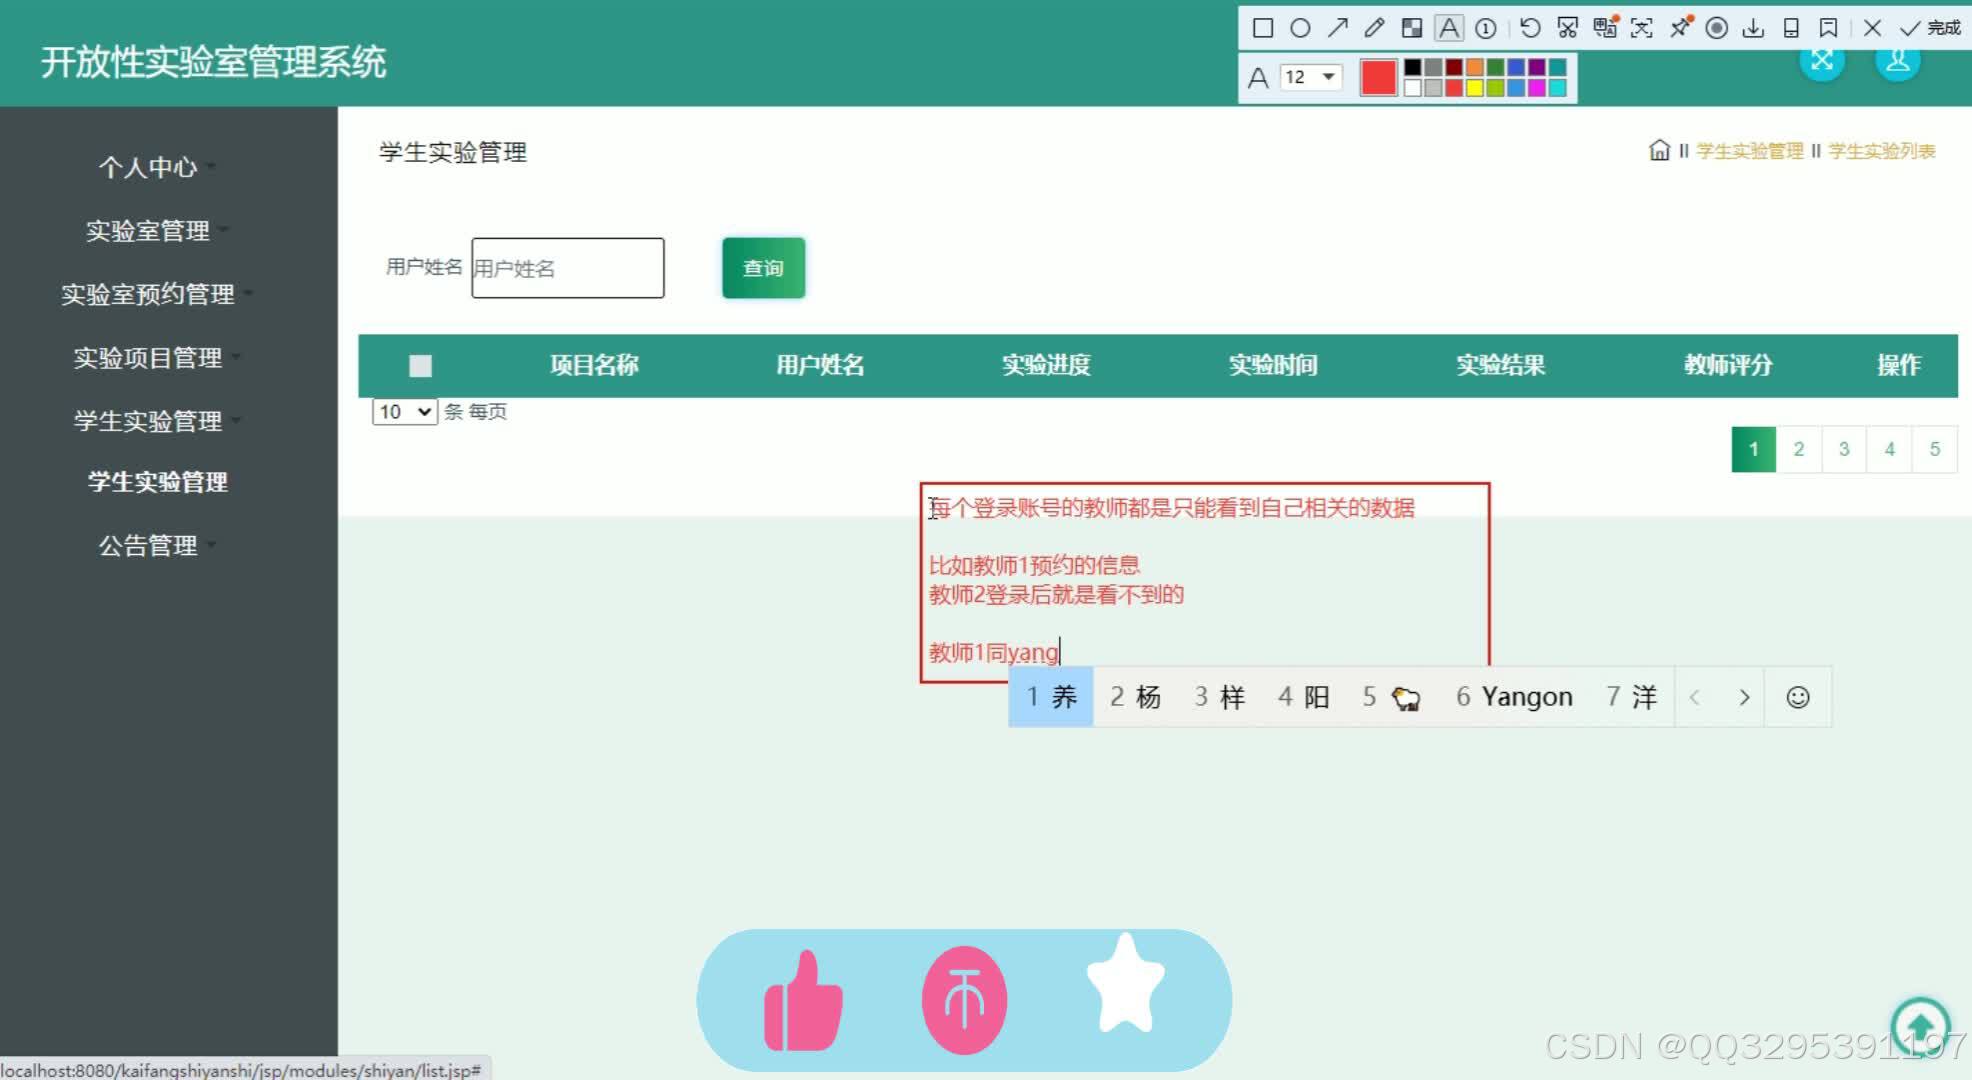This screenshot has height=1080, width=1972.
Task: Start screen recording from toolbar
Action: (x=1717, y=28)
